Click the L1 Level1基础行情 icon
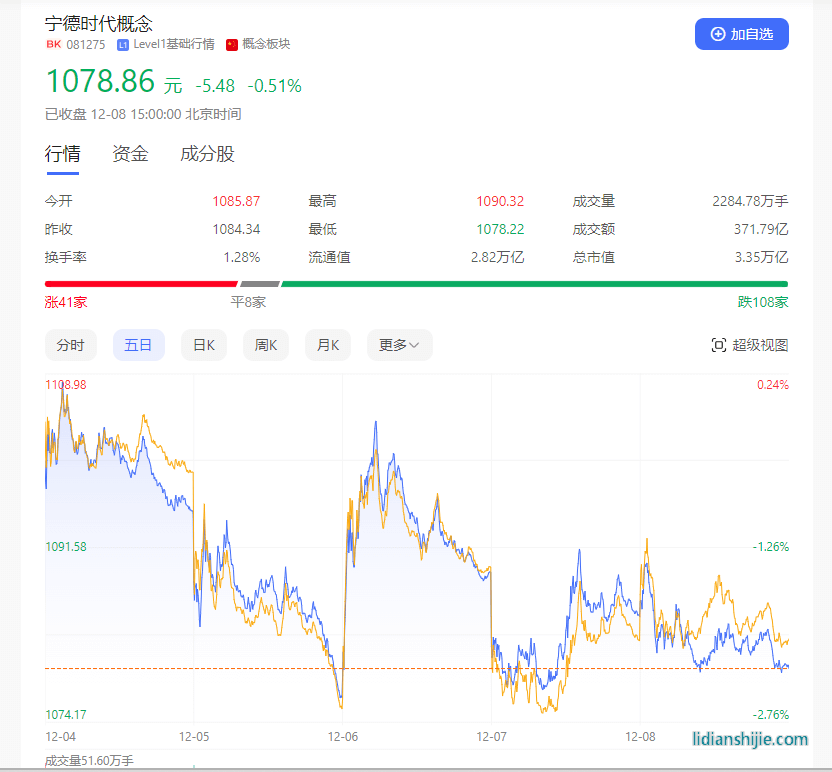832x772 pixels. pyautogui.click(x=123, y=45)
